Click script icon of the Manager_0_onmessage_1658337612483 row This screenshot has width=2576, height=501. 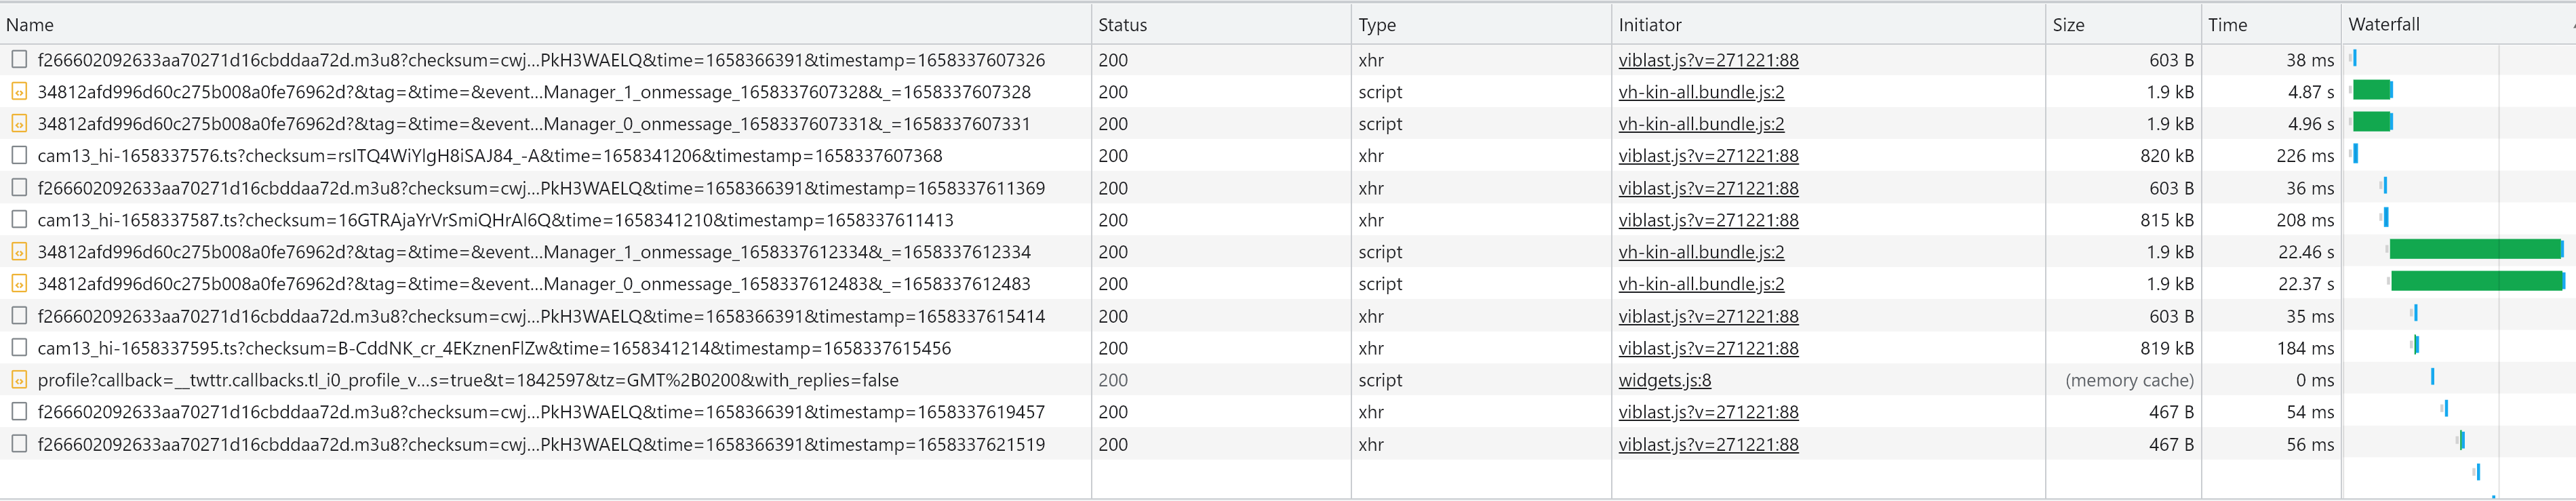point(19,284)
